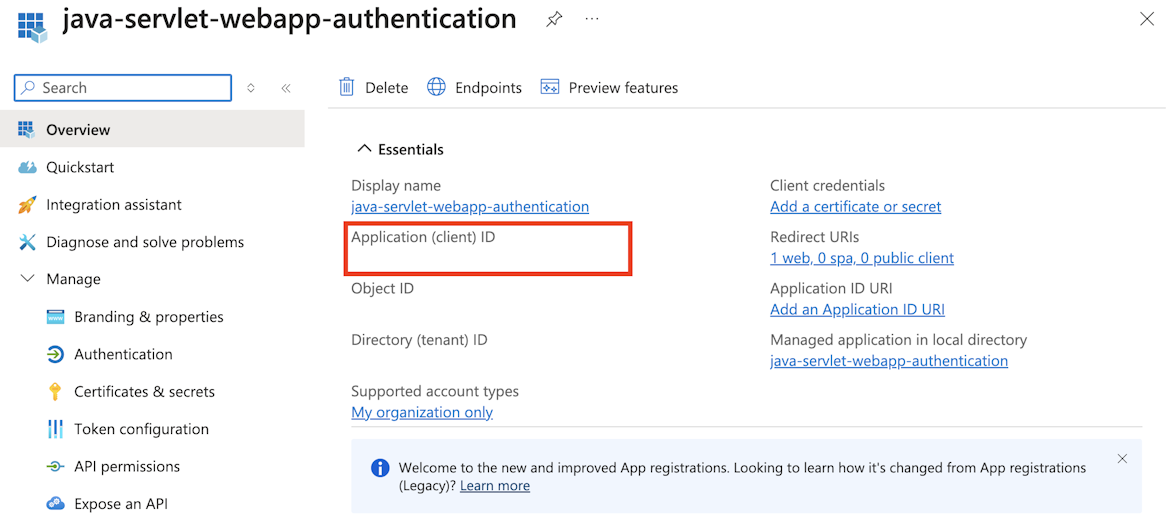The height and width of the screenshot is (517, 1166).
Task: Click the Learn more link in banner
Action: tap(495, 486)
